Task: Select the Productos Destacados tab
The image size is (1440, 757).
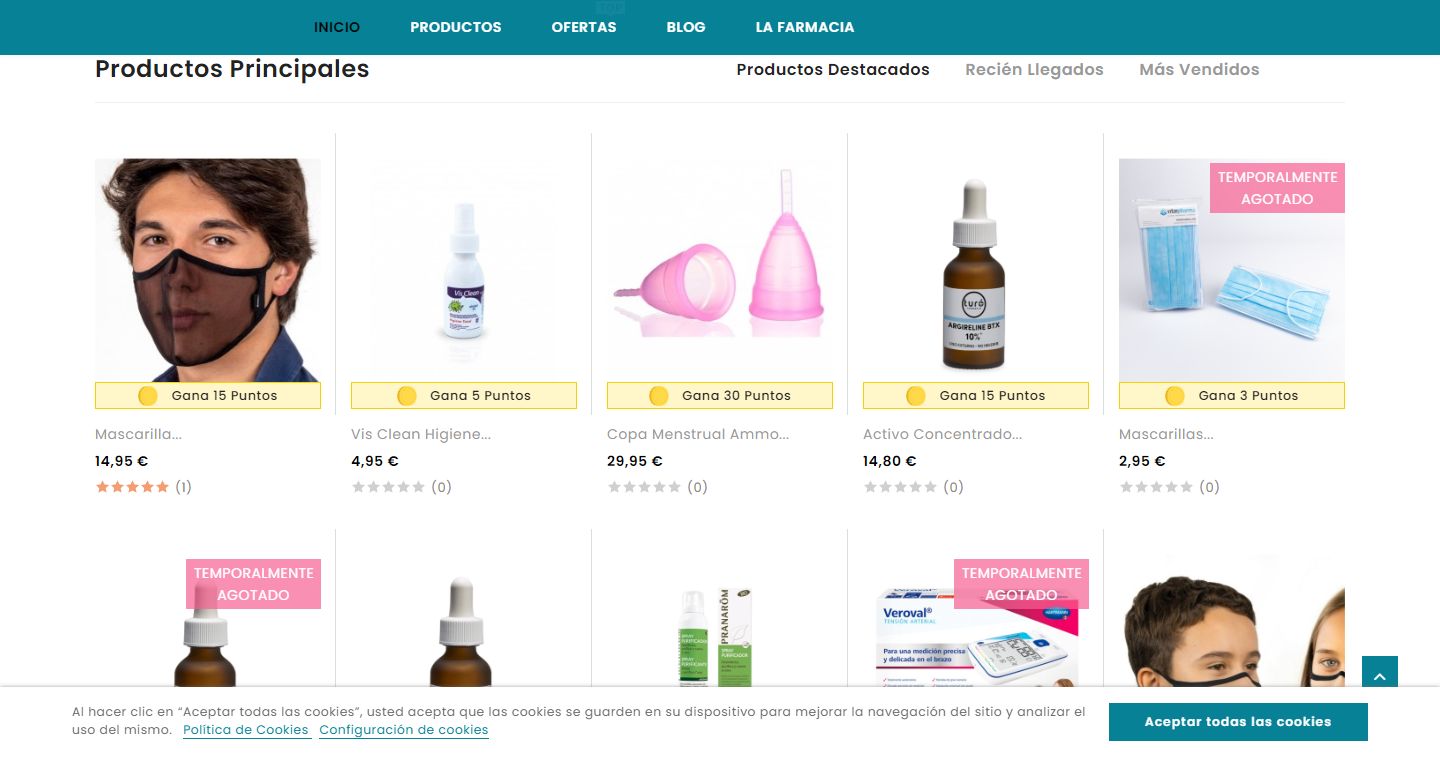Action: (x=833, y=69)
